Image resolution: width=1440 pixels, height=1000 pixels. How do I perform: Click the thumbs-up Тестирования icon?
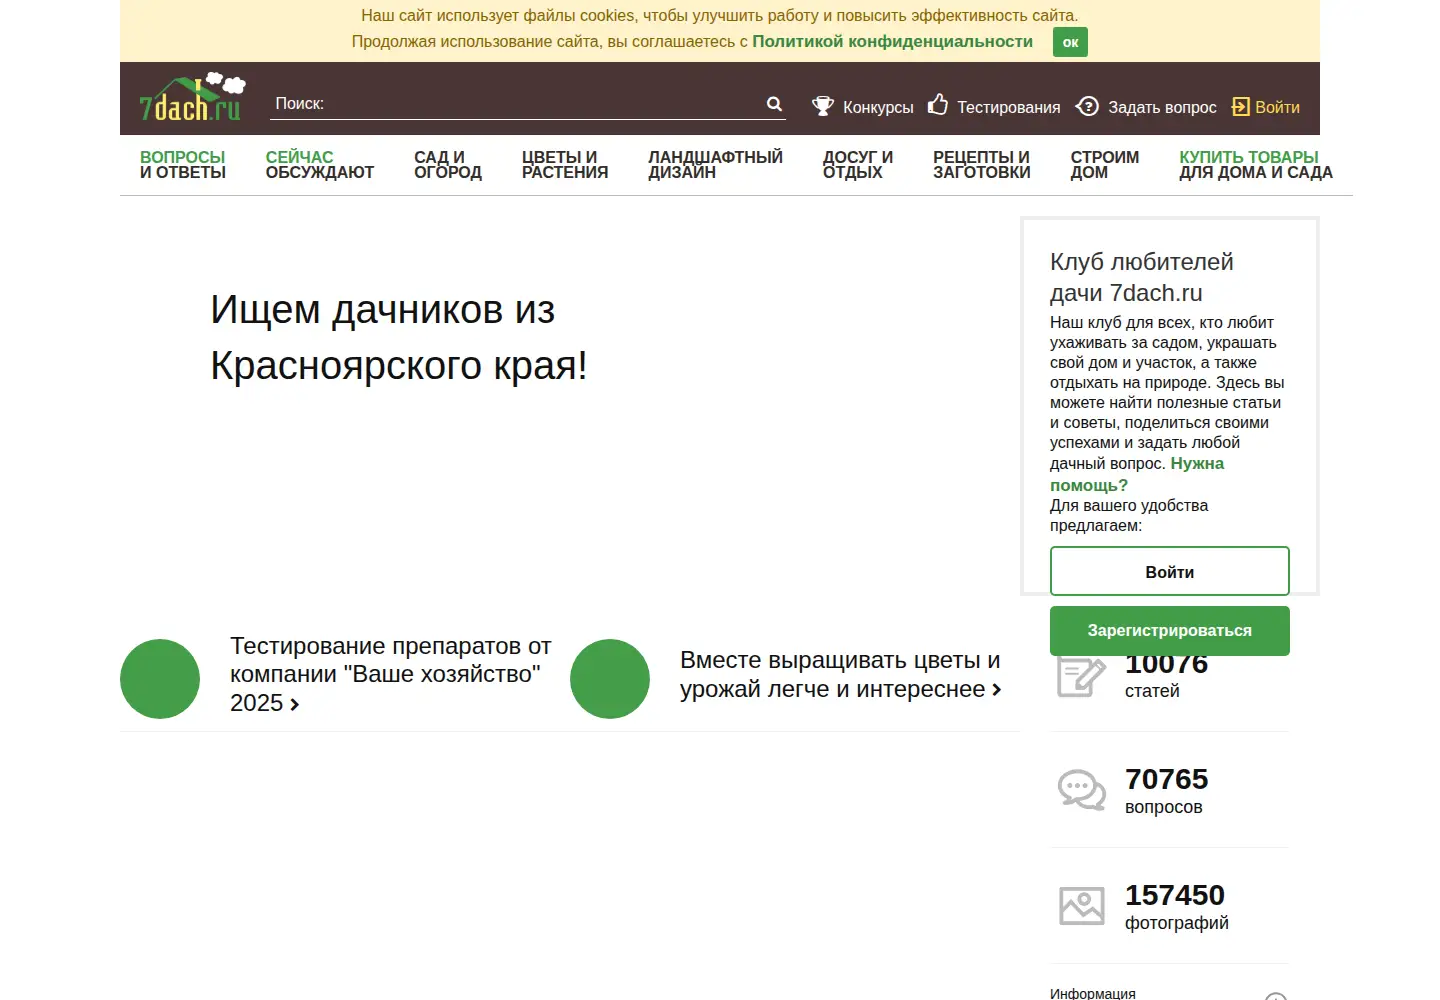point(938,104)
